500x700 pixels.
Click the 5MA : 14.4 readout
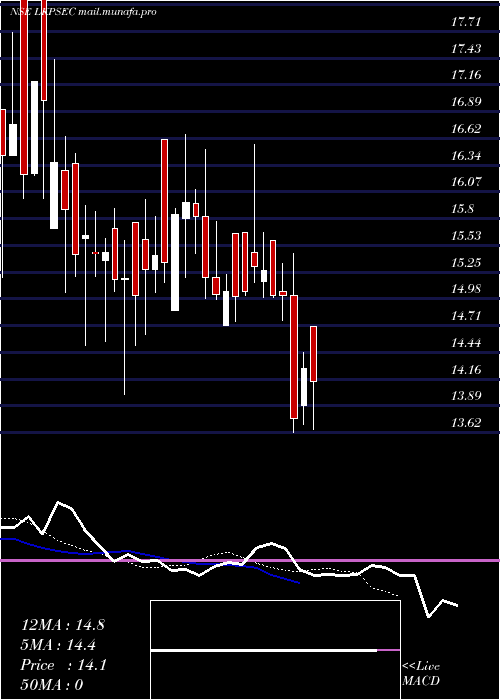pos(59,645)
